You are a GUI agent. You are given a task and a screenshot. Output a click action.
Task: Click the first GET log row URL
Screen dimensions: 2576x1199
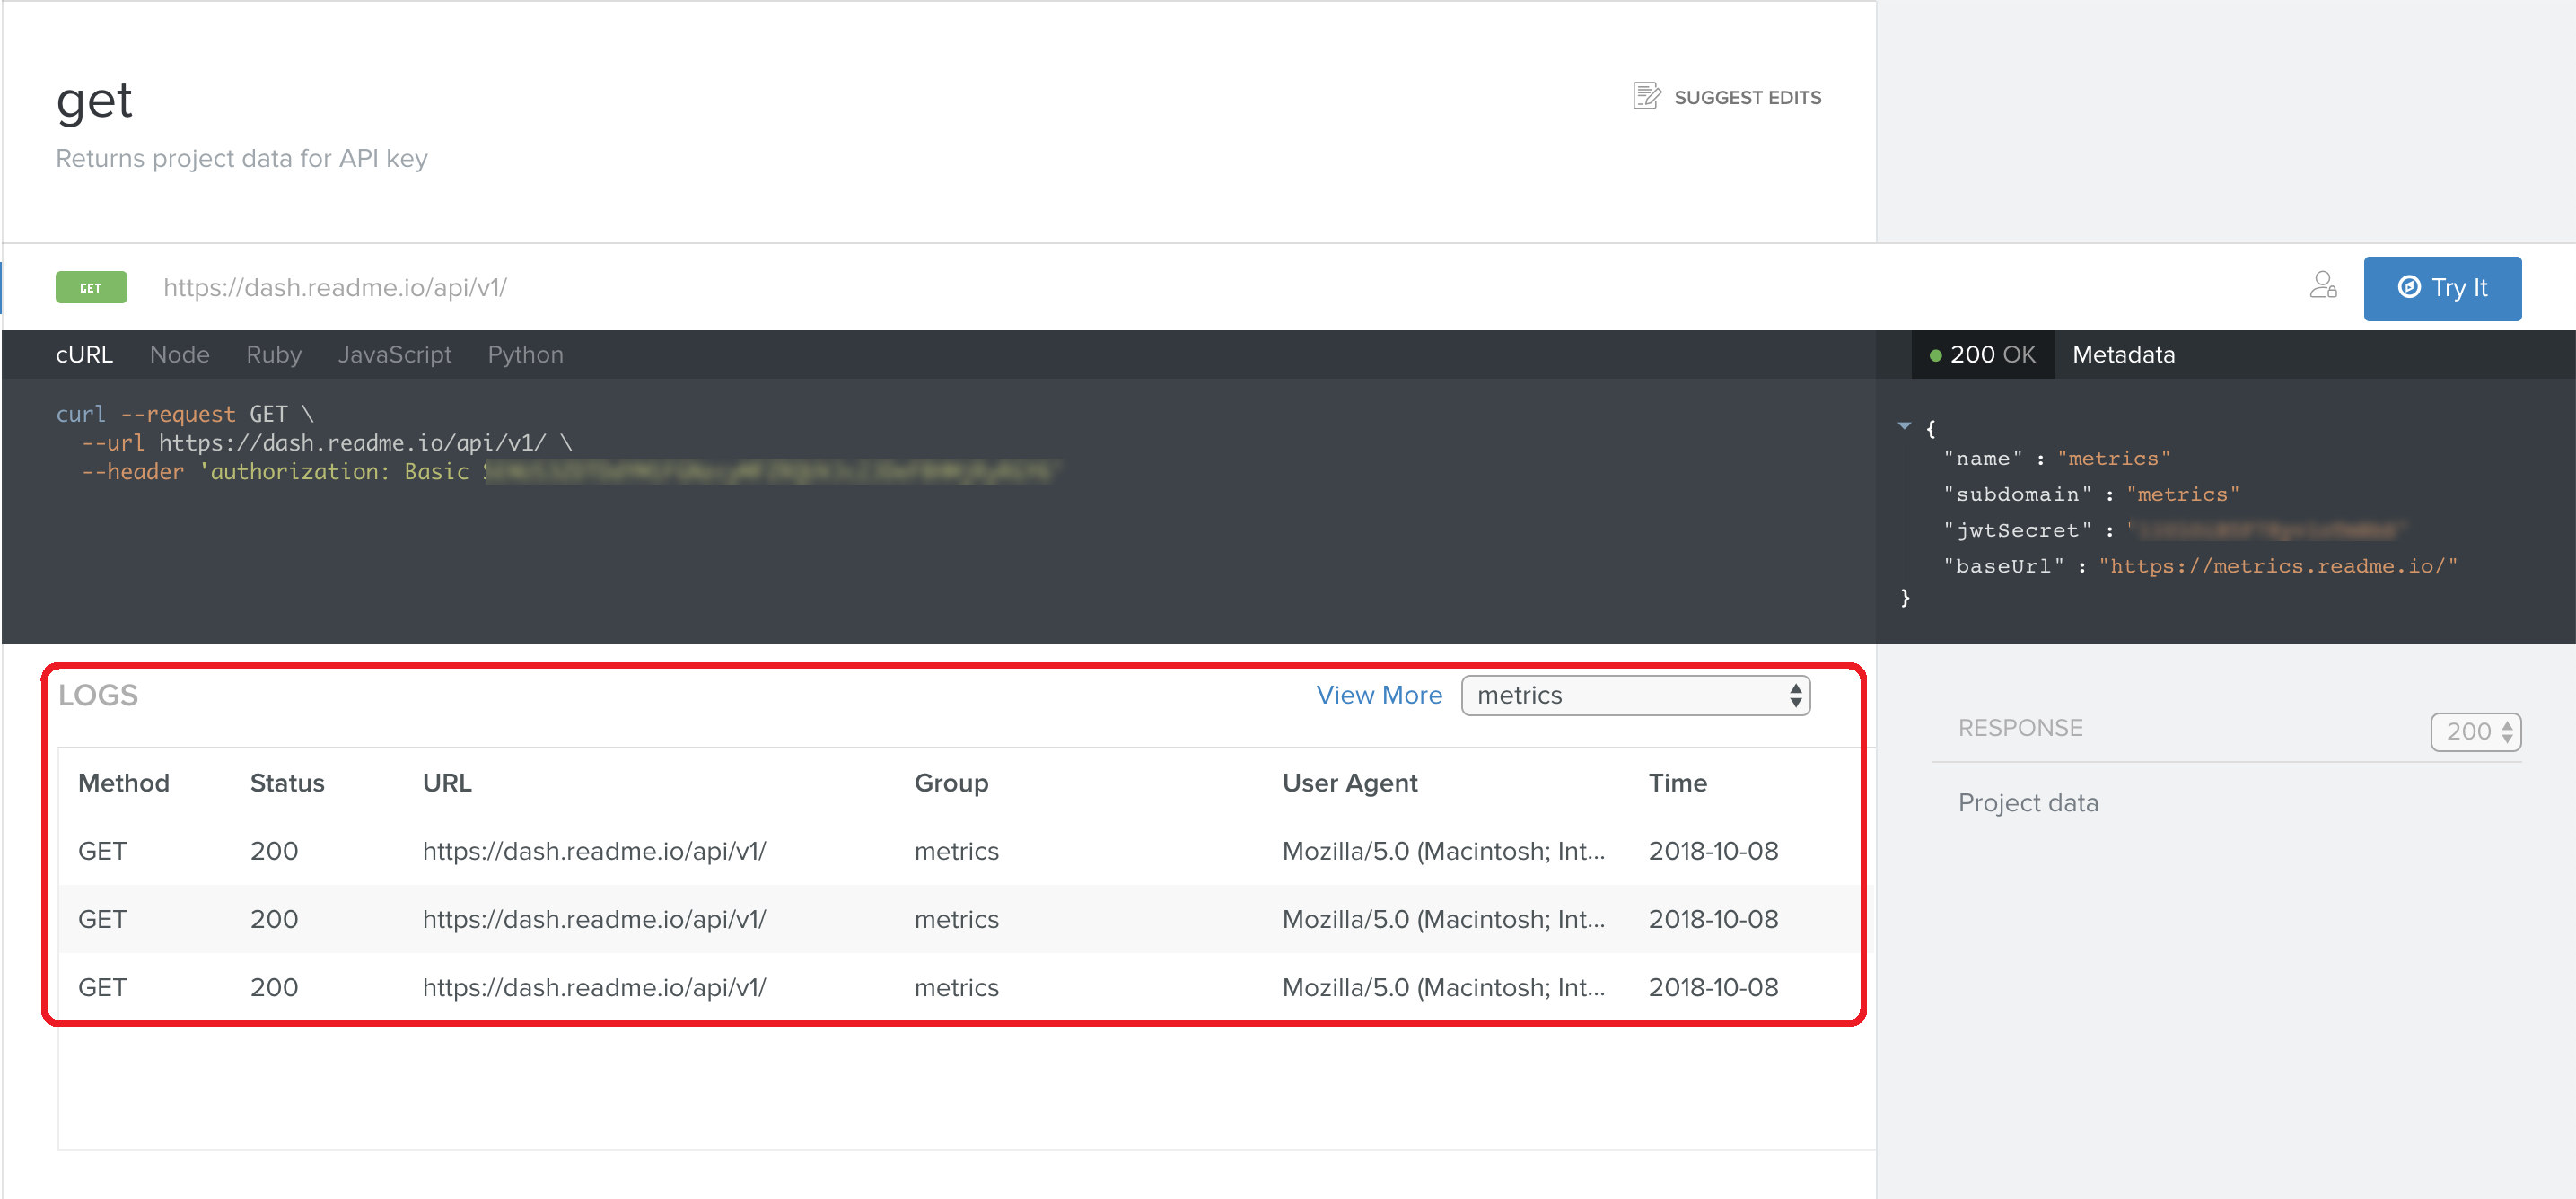(594, 851)
